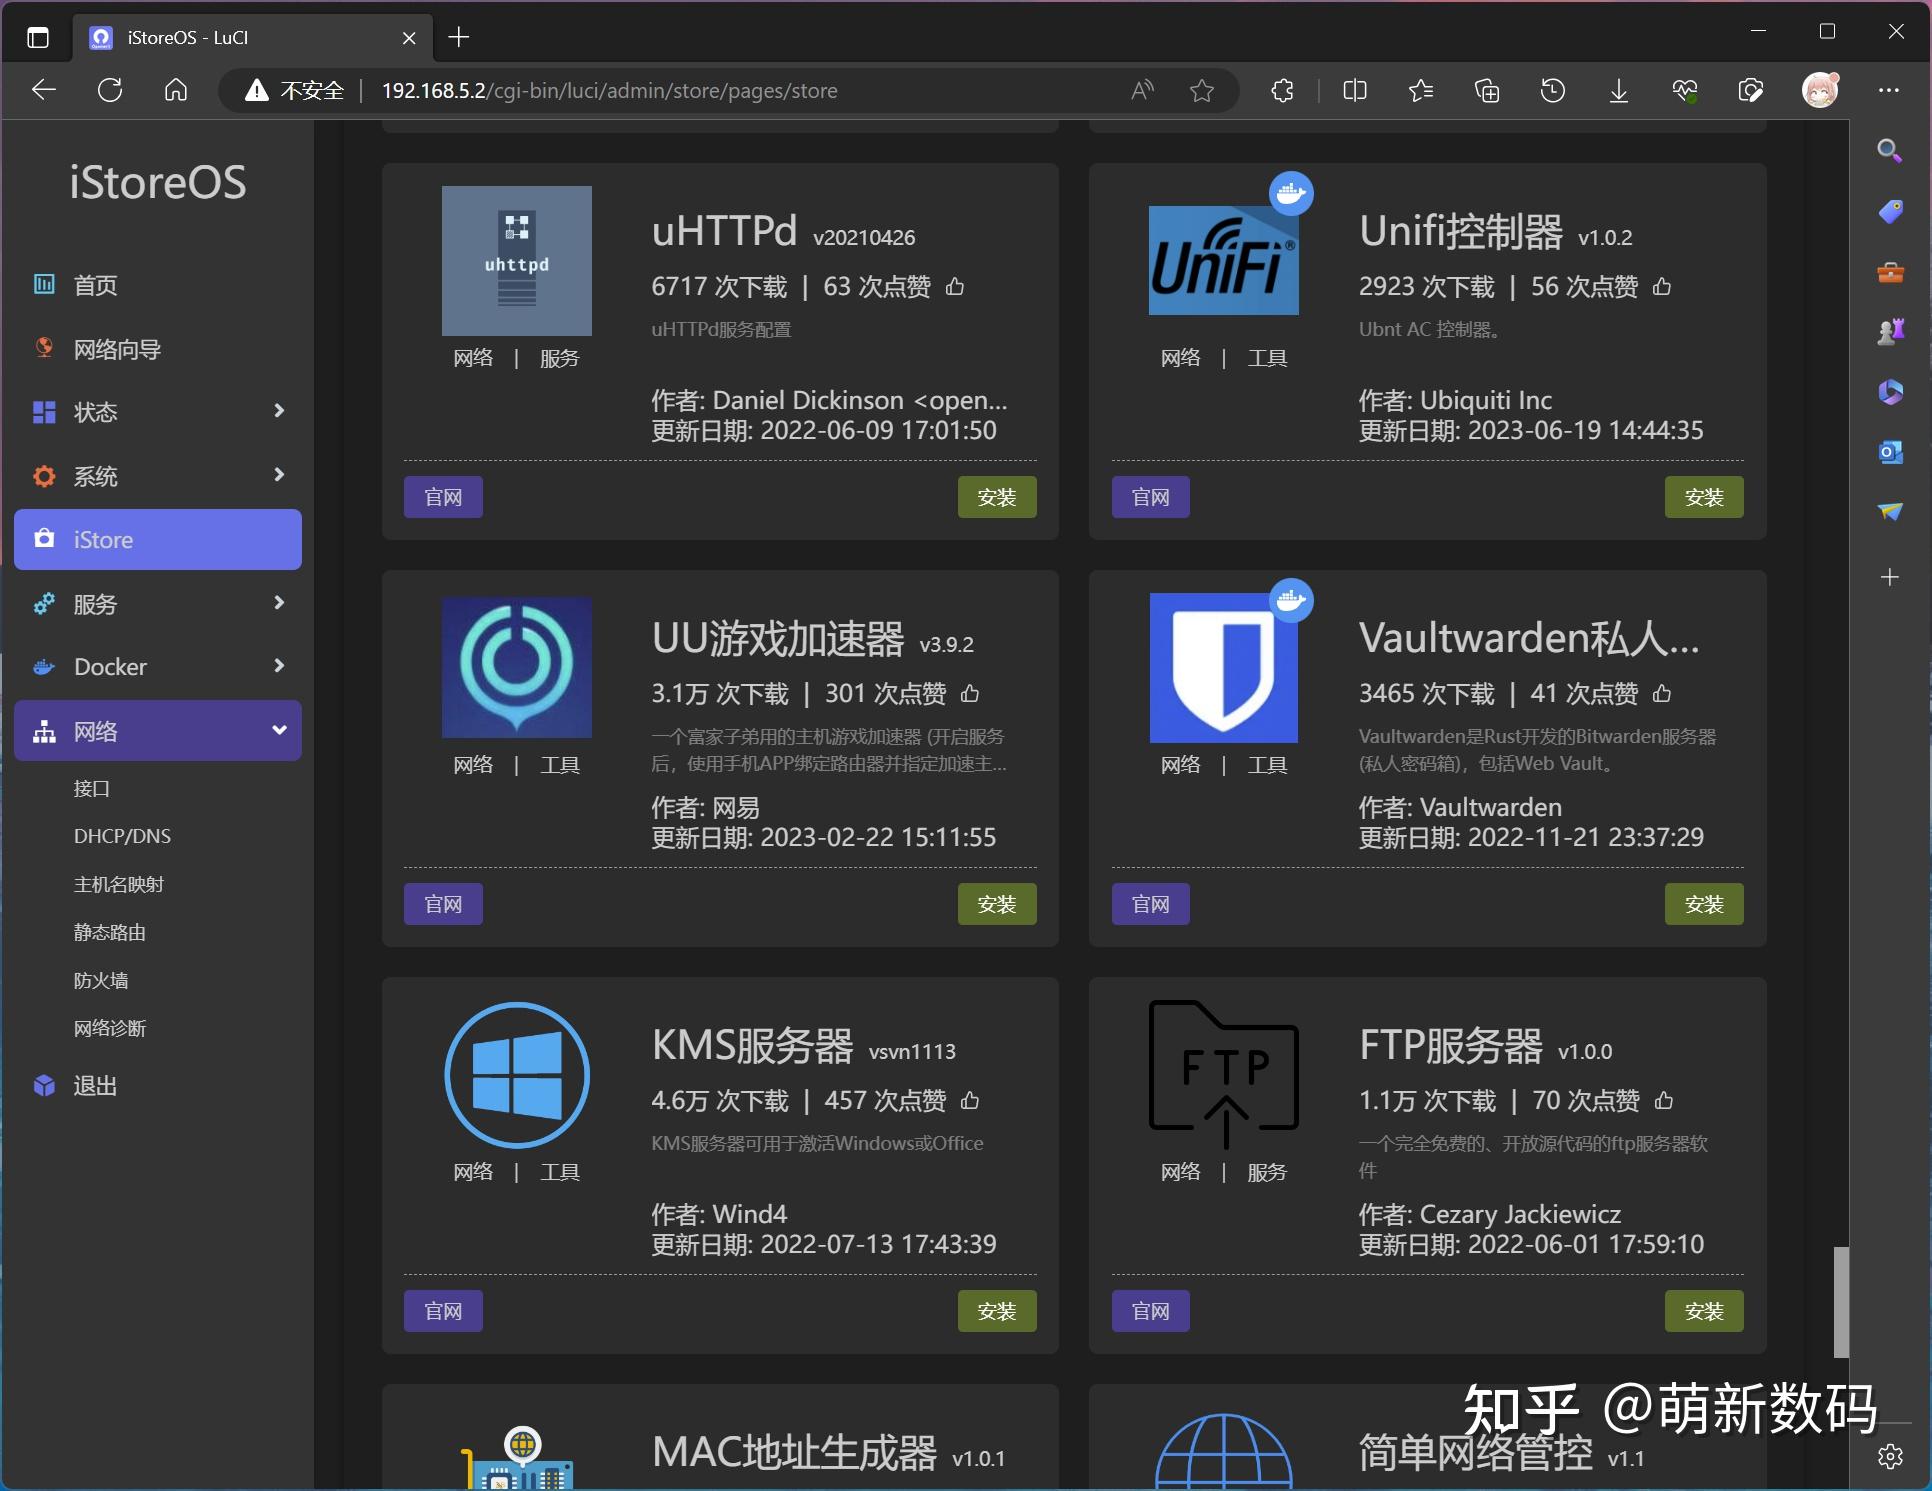Image resolution: width=1932 pixels, height=1491 pixels.
Task: Click the address bar URL field
Action: pos(610,90)
